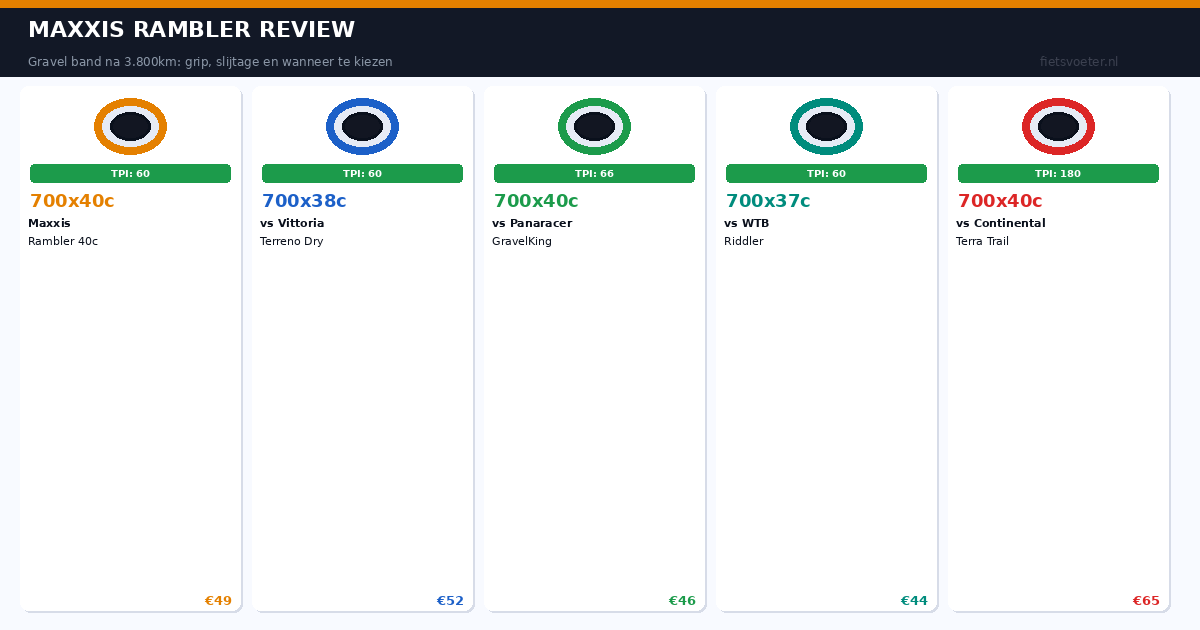Image resolution: width=1200 pixels, height=630 pixels.
Task: Click the green Panaracer GravelKing tire icon
Action: coord(594,127)
